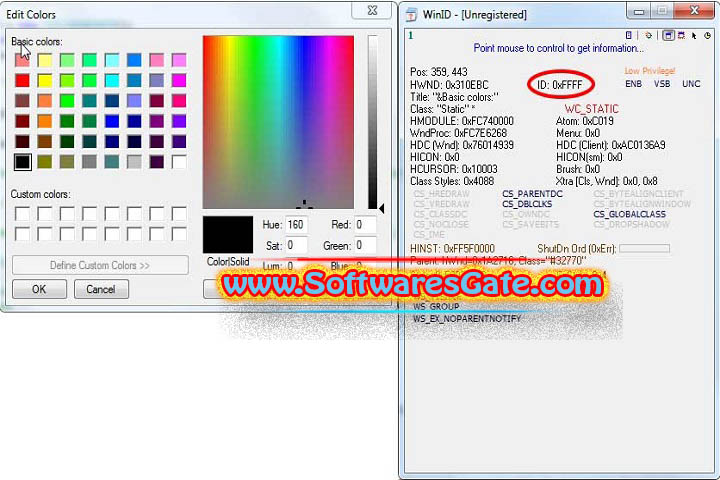The width and height of the screenshot is (720, 480).
Task: Select the light silver gray basic swatch
Action: tap(134, 162)
